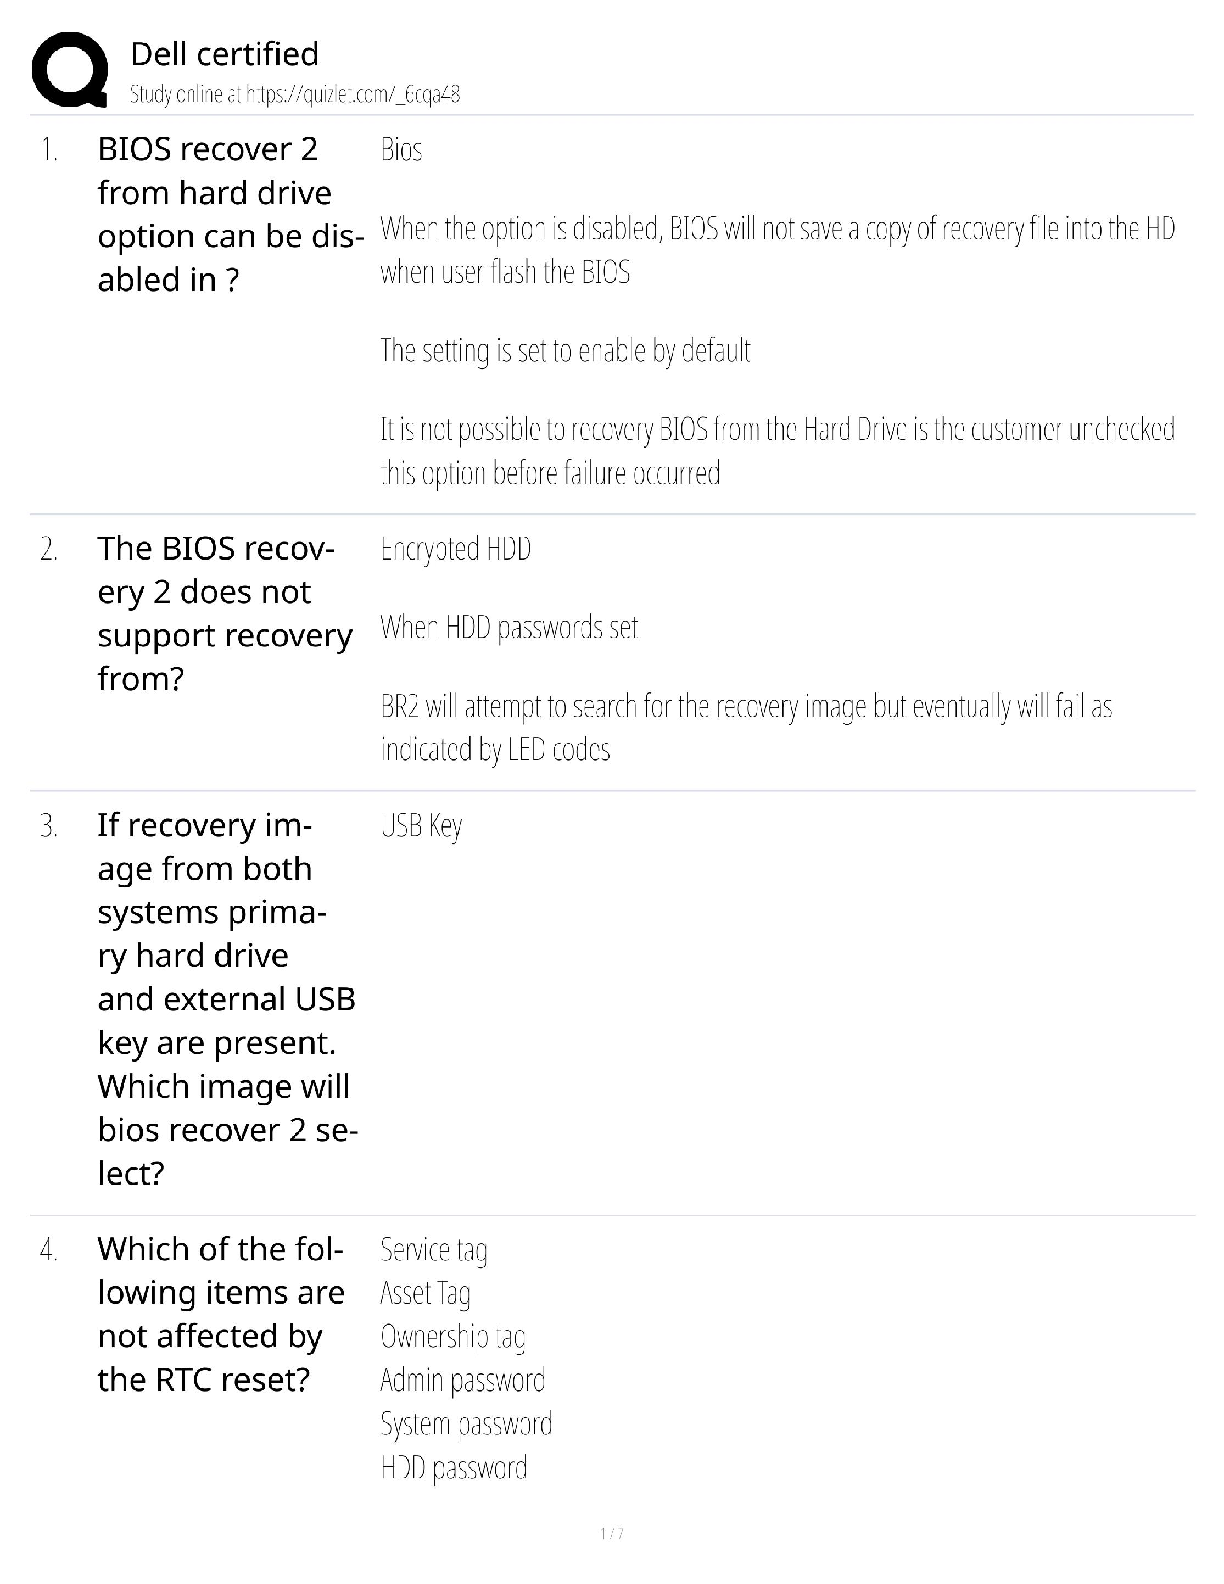Open the quizlet.com study link

(x=295, y=95)
